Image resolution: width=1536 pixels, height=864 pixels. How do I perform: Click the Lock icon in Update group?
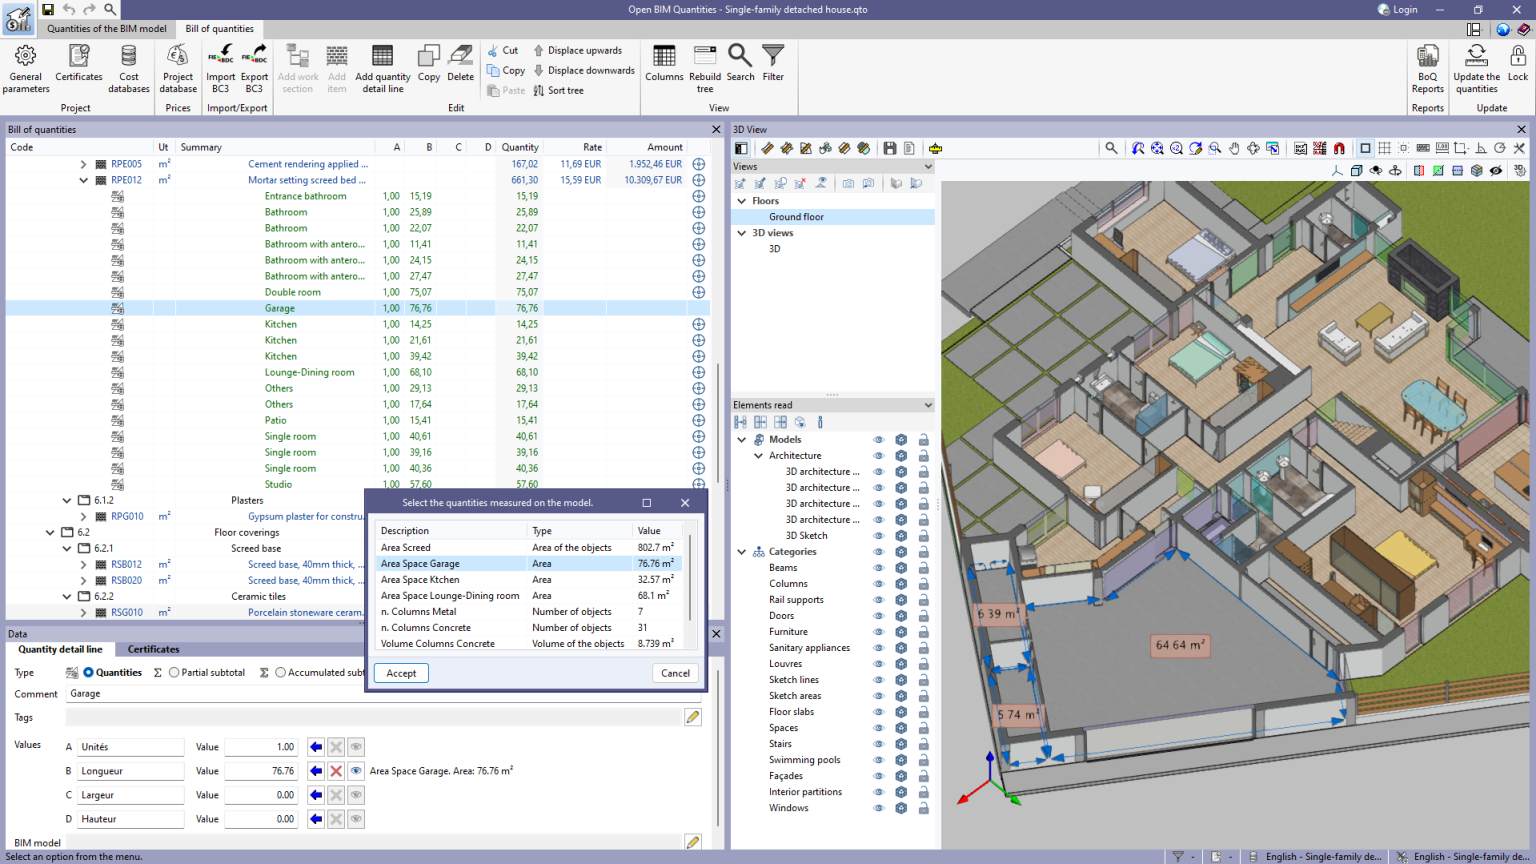click(1517, 63)
